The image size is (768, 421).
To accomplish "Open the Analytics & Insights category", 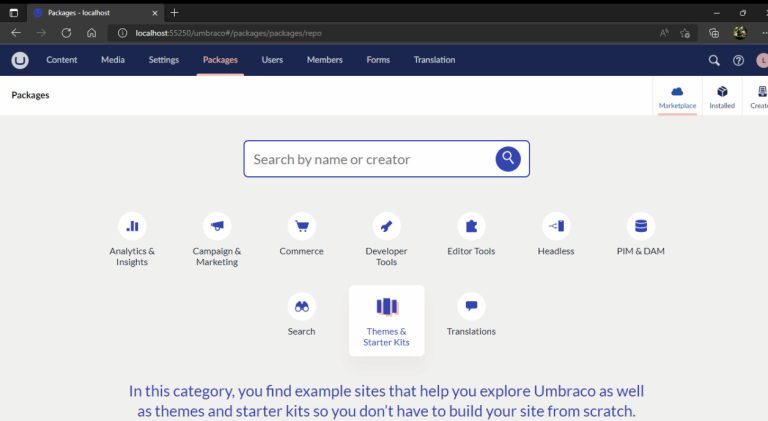I will click(x=132, y=226).
